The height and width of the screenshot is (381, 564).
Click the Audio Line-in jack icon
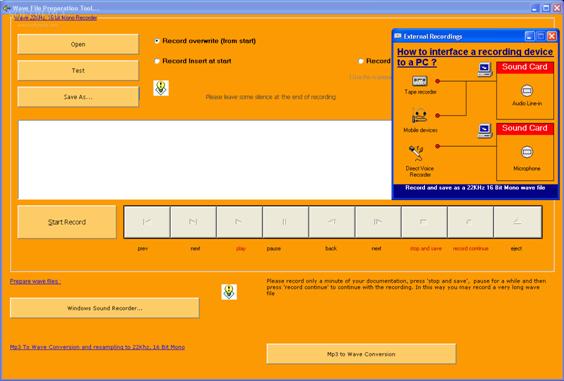(527, 91)
